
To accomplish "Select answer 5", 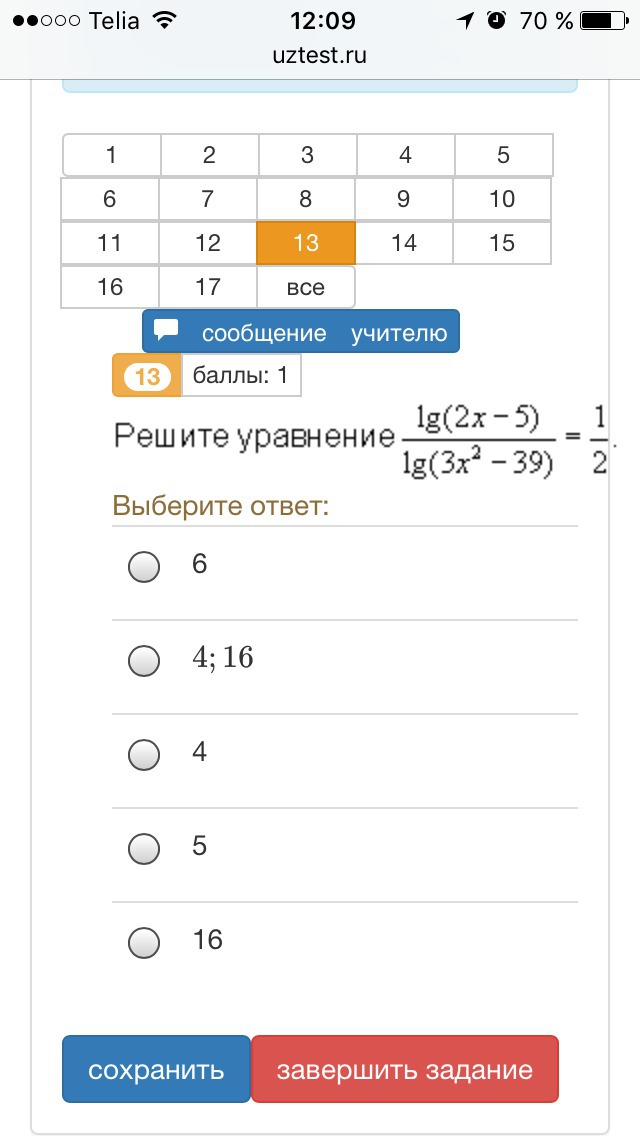I will (143, 847).
